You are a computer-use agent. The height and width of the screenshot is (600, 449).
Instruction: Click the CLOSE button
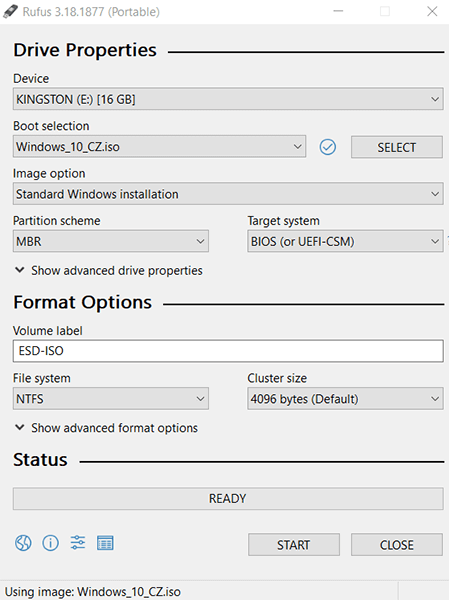[x=397, y=545]
